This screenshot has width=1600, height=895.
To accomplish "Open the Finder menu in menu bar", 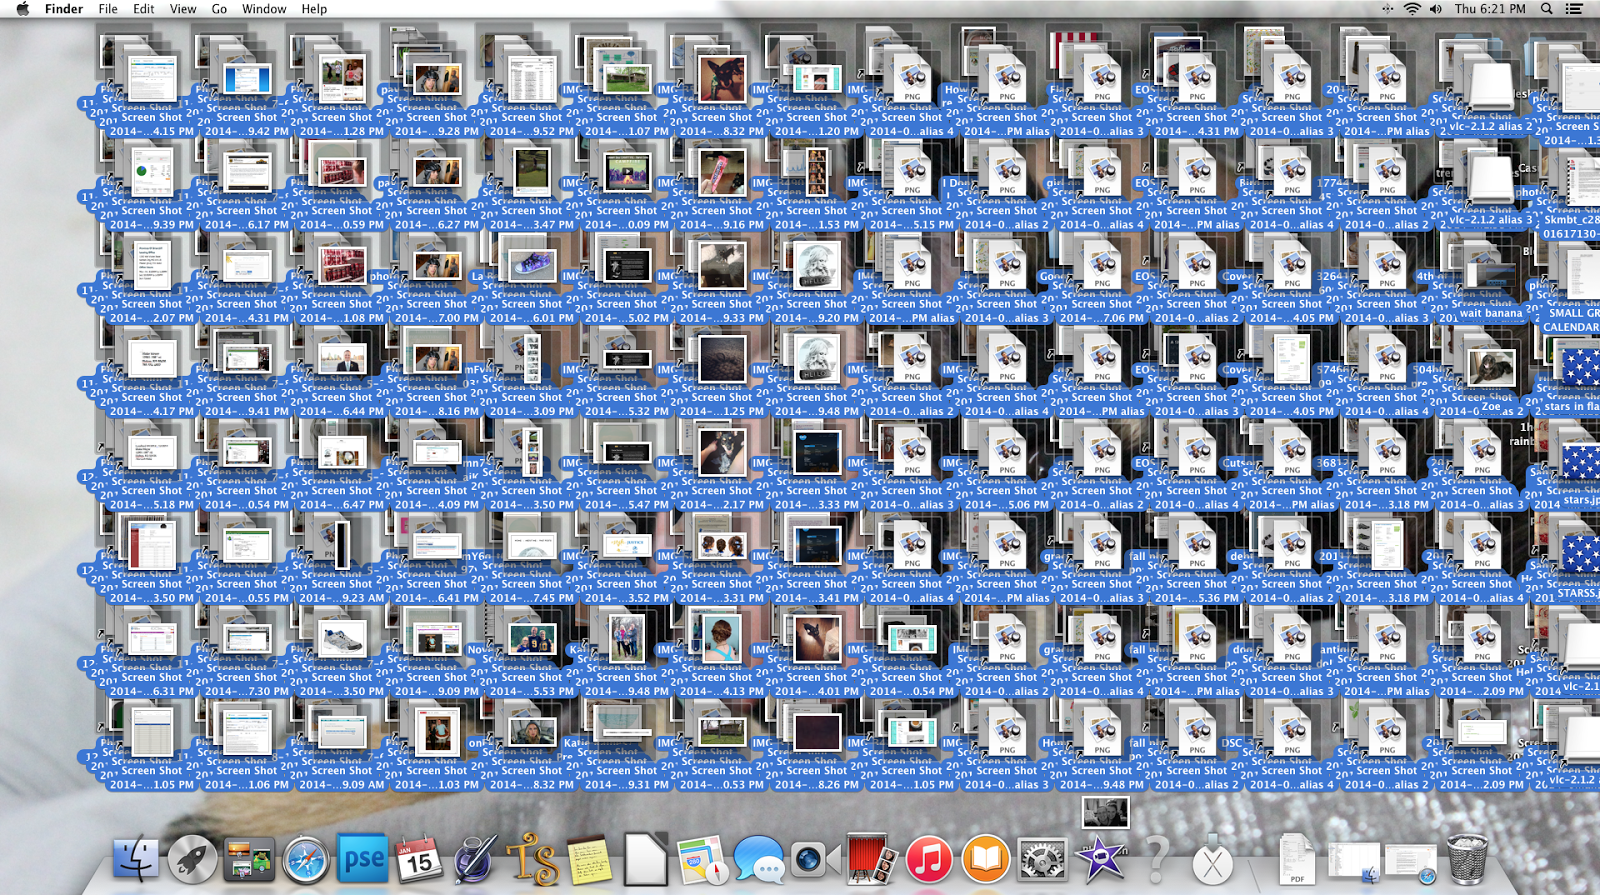I will 64,9.
